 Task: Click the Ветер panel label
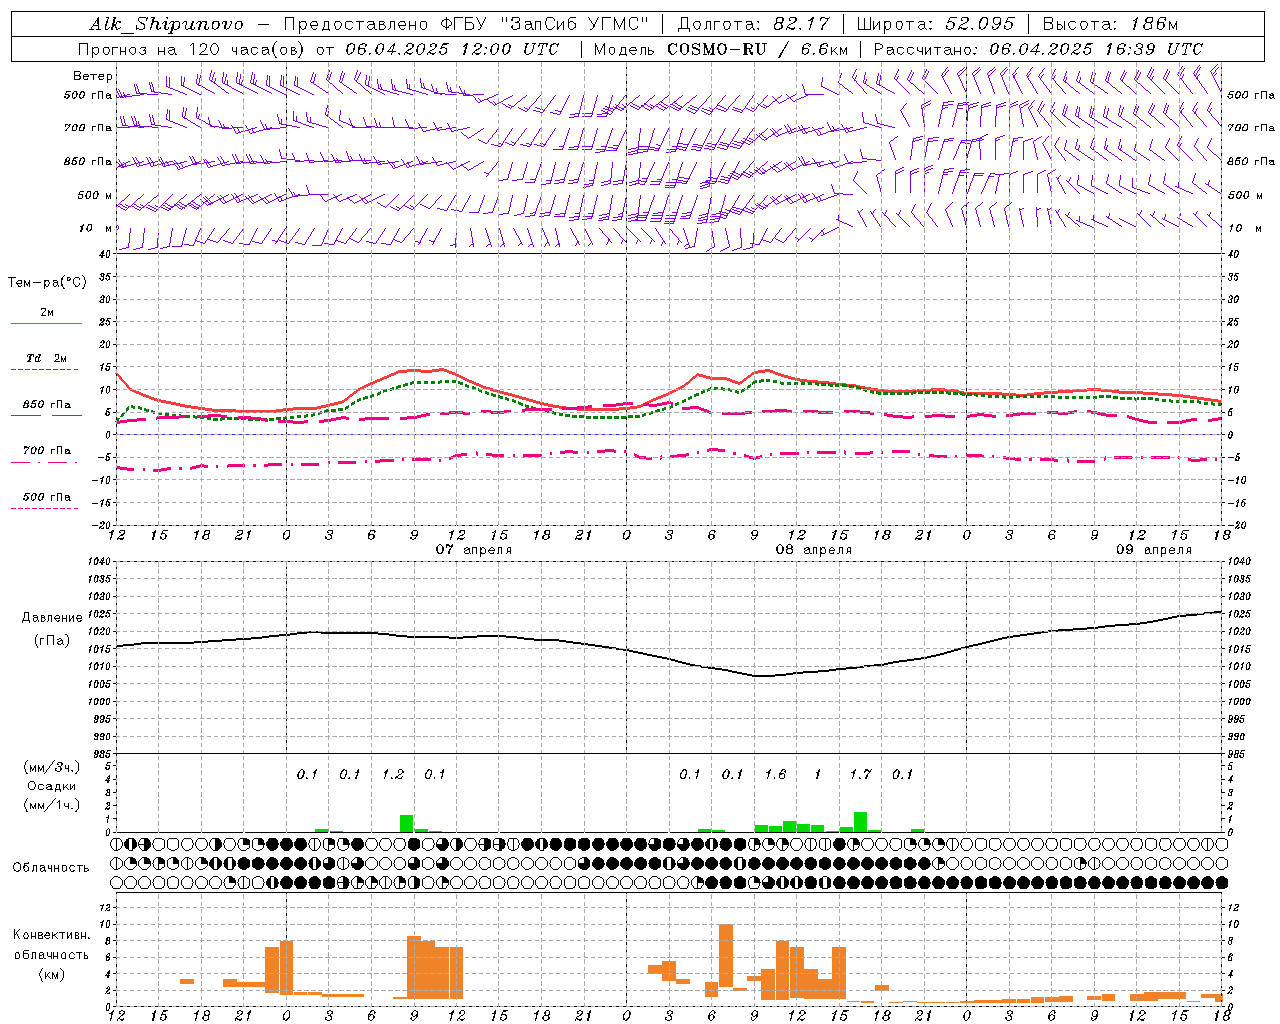coord(93,76)
